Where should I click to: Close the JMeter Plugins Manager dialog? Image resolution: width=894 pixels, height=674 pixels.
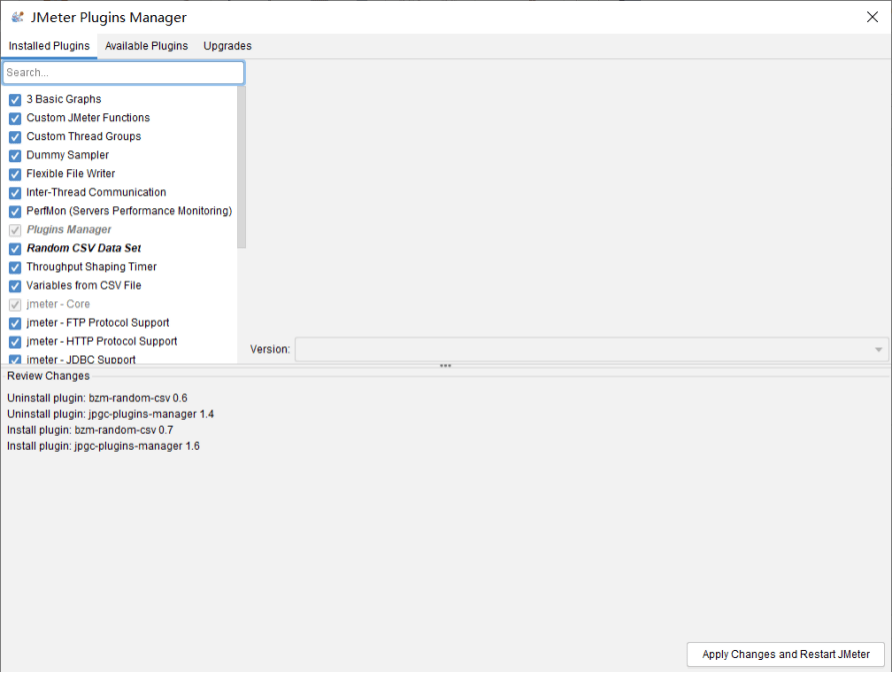[873, 17]
